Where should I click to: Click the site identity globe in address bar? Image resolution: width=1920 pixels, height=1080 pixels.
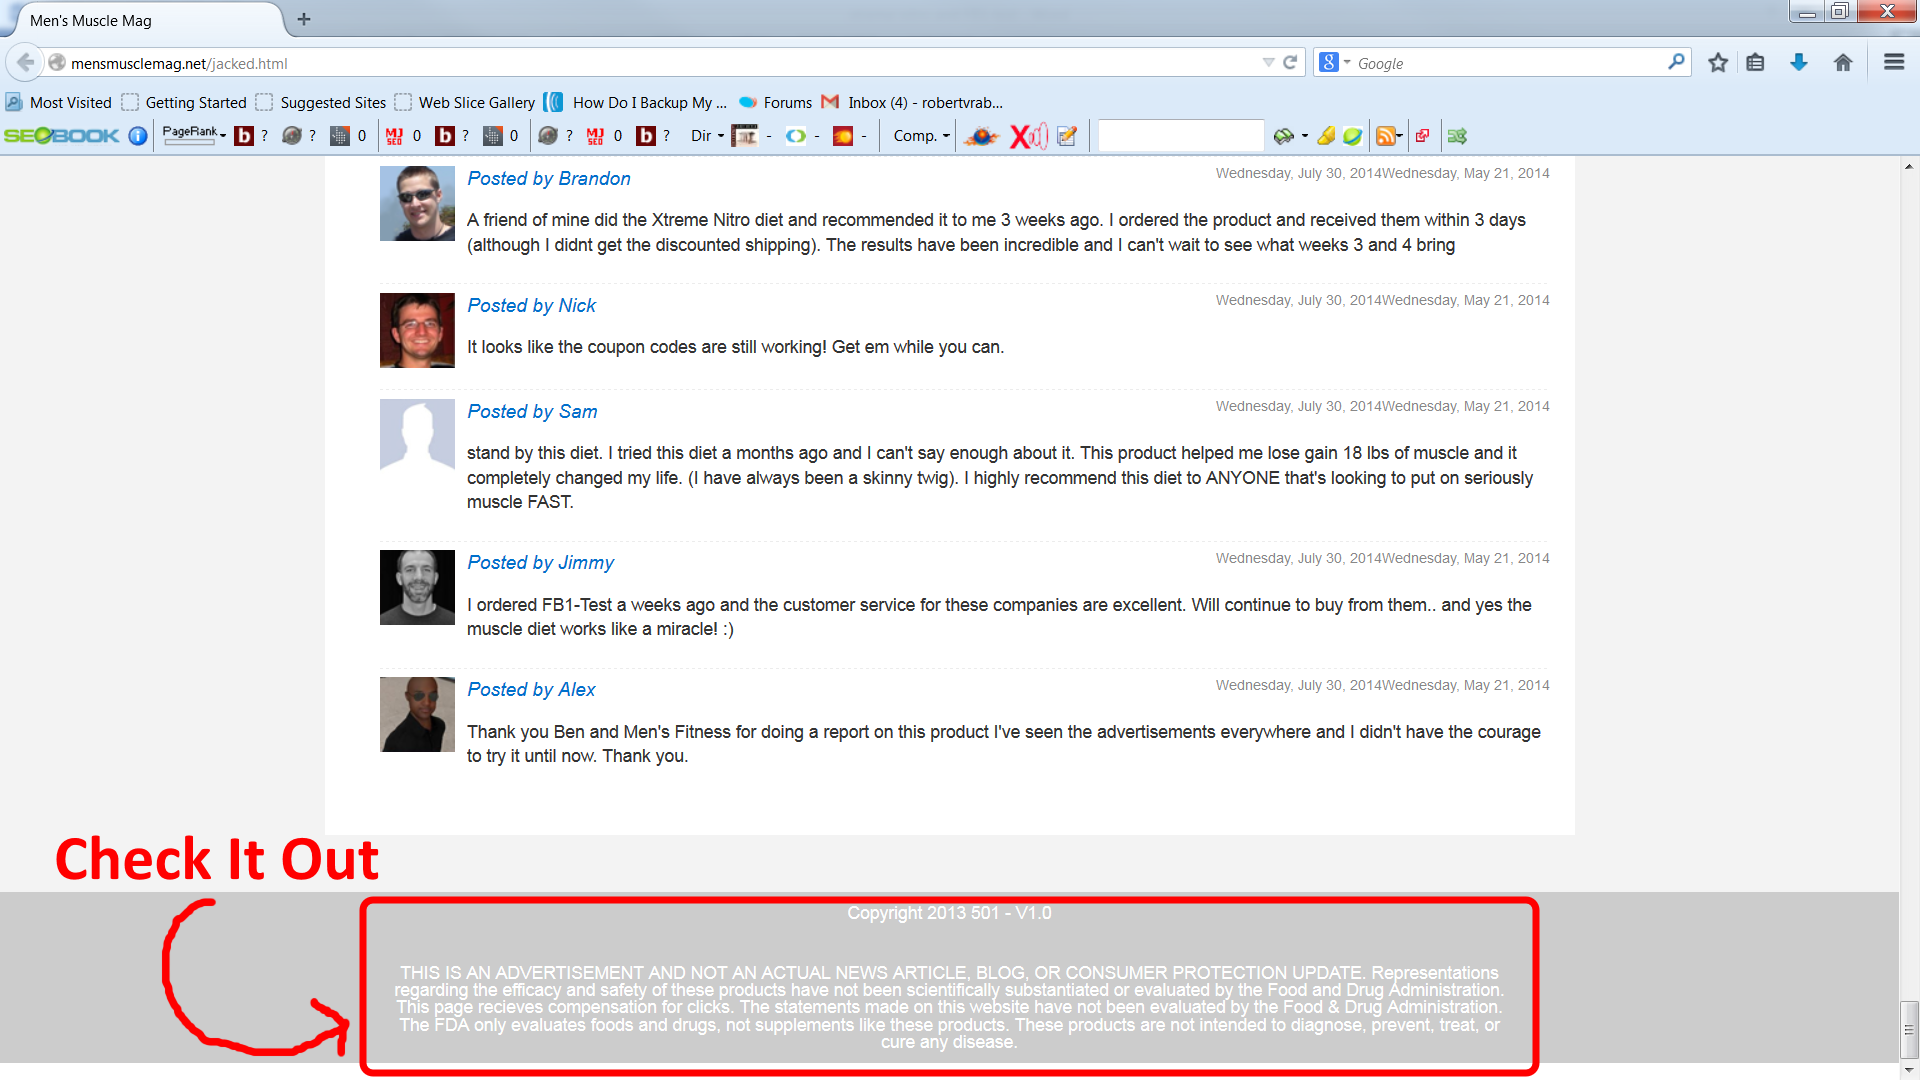click(57, 62)
